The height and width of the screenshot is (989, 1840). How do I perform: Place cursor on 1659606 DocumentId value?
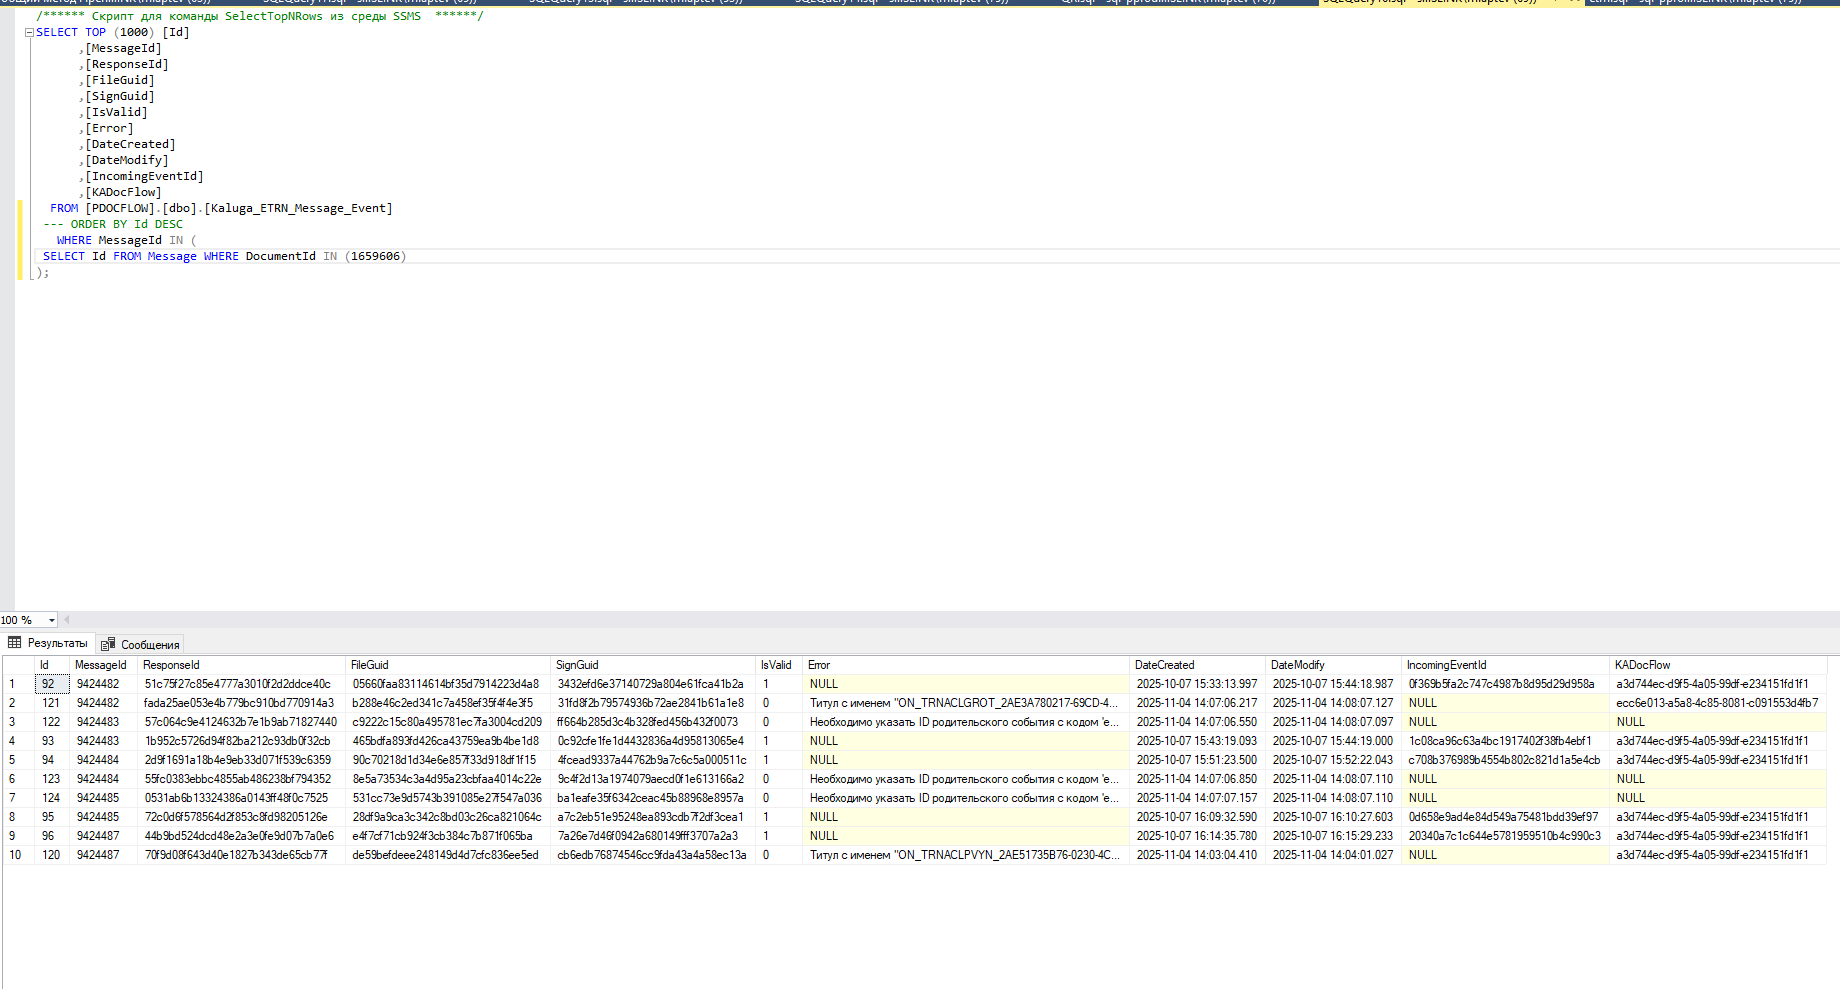(x=375, y=256)
